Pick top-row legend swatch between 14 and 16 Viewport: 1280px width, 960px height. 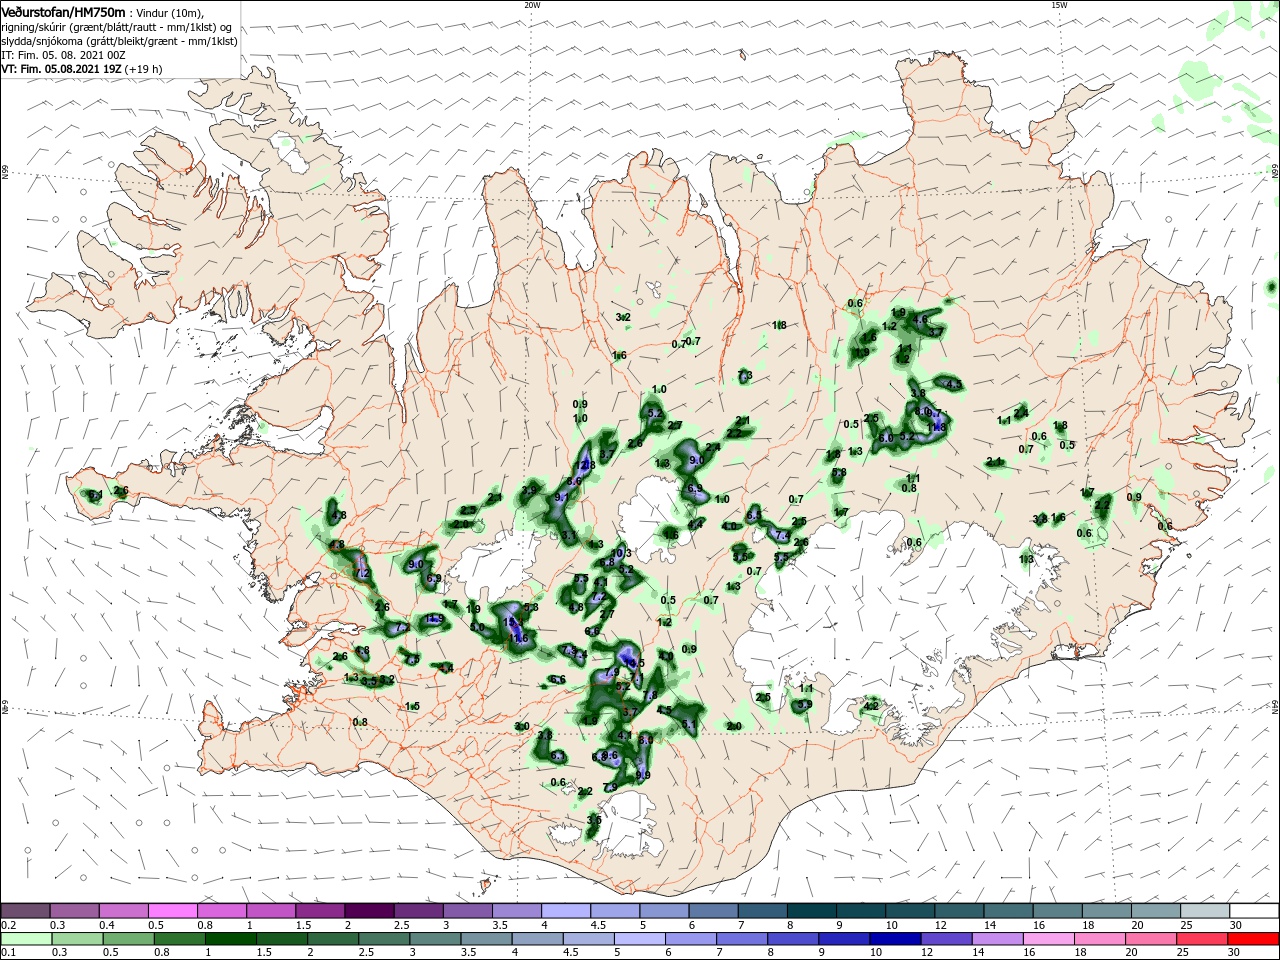pyautogui.click(x=1008, y=910)
